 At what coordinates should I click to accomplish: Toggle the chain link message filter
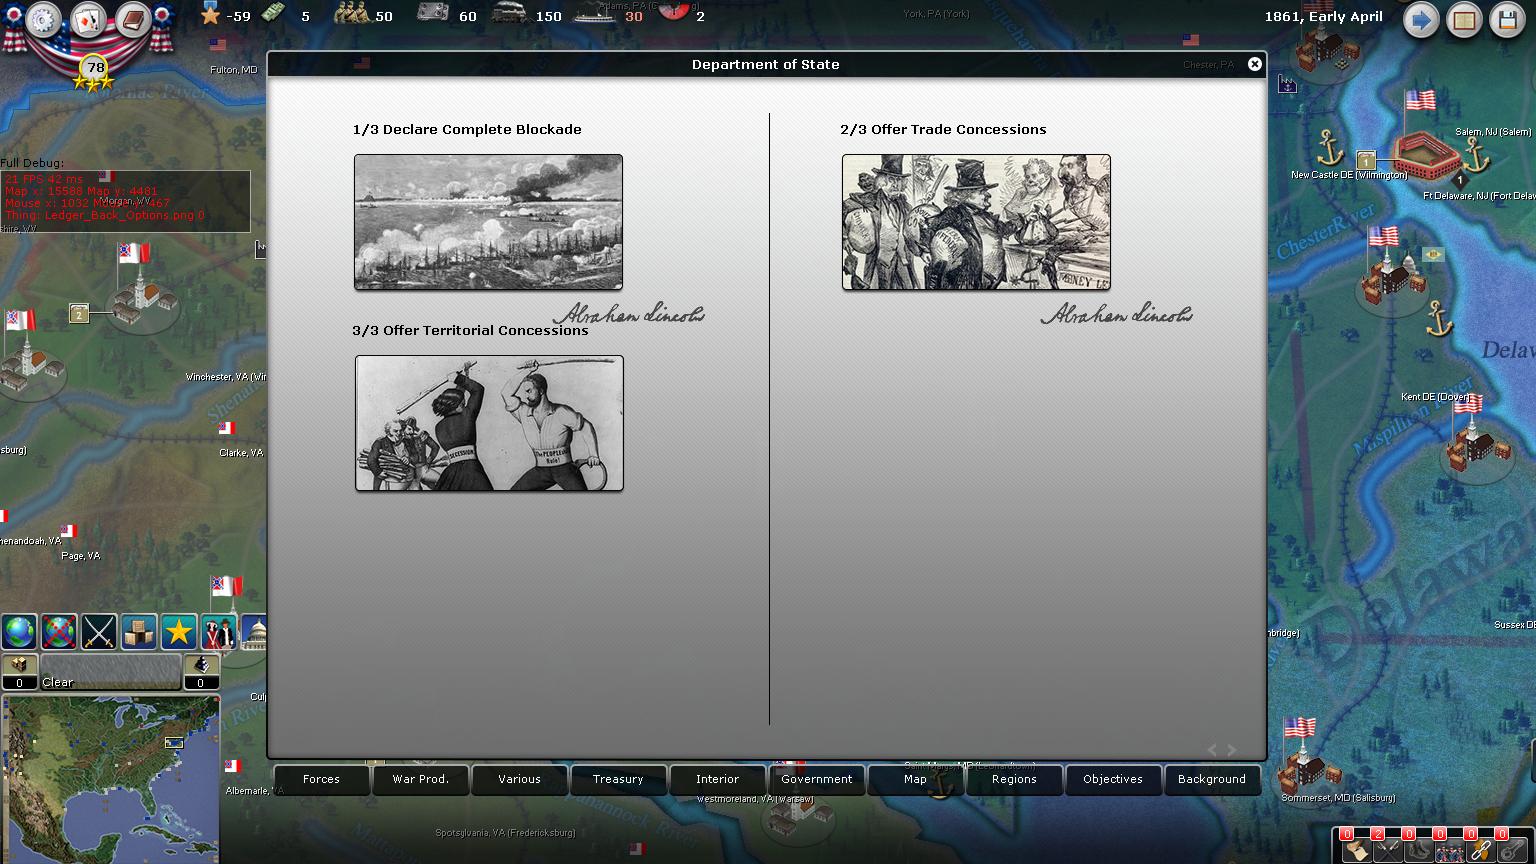point(1479,849)
